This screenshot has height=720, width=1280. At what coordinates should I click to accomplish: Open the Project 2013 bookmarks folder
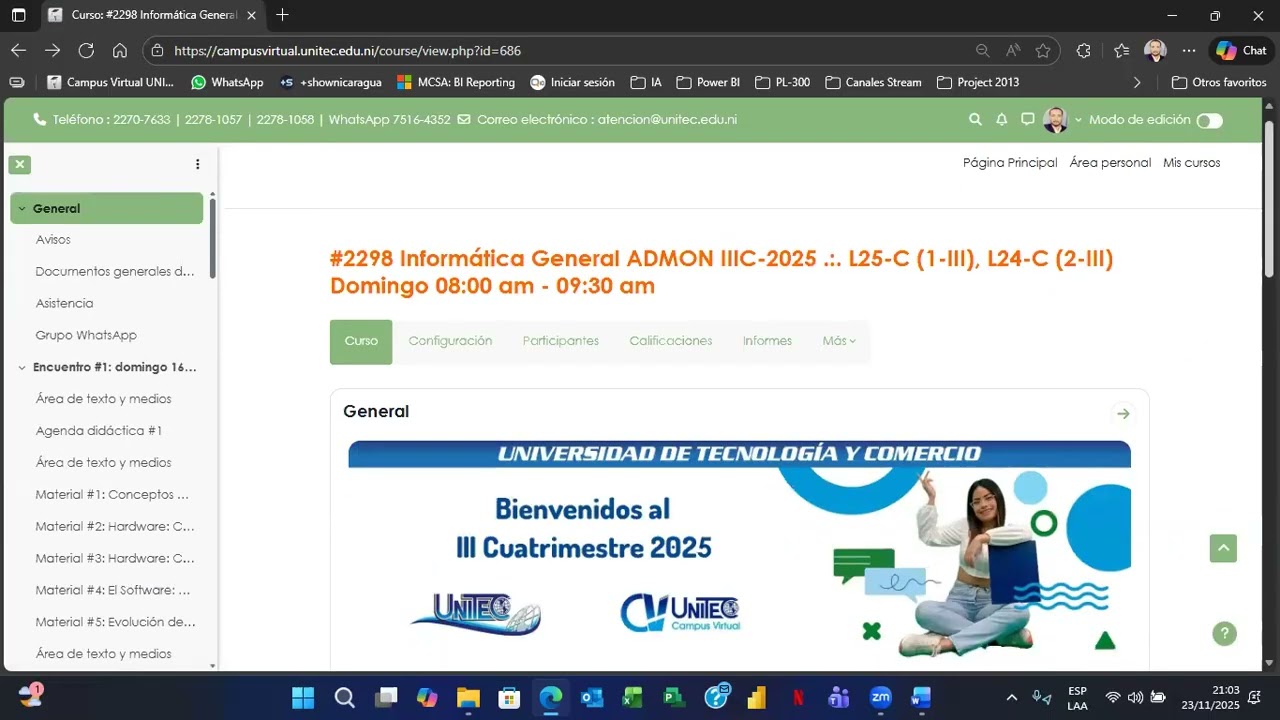point(978,82)
